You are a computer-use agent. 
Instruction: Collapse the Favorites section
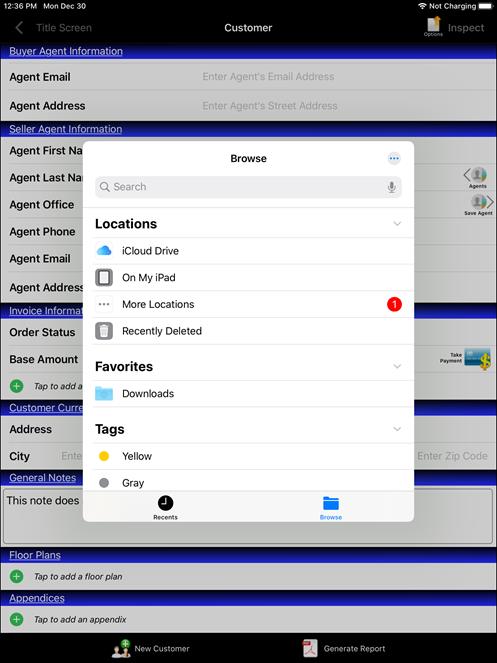tap(397, 366)
